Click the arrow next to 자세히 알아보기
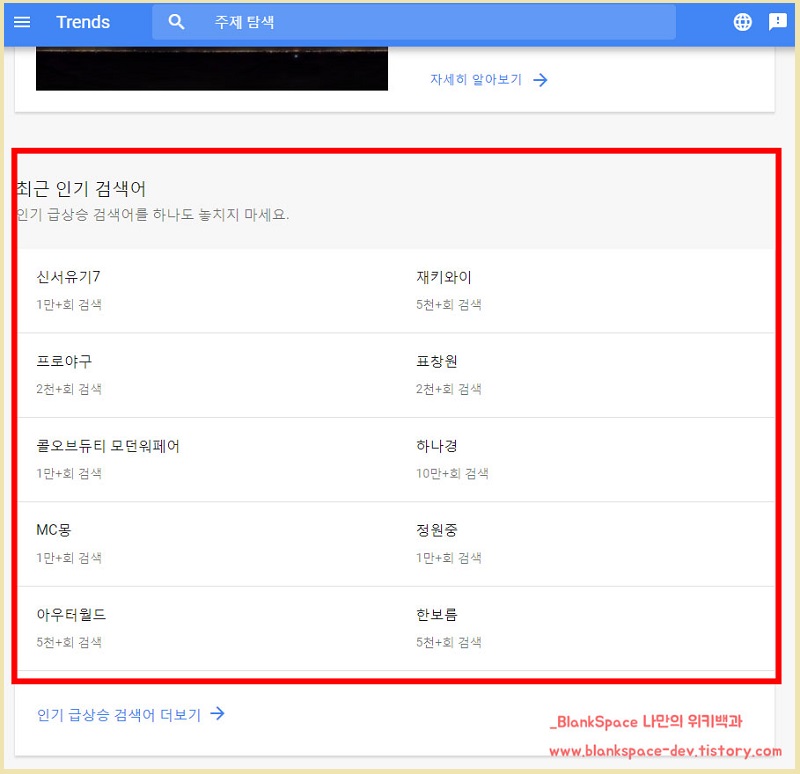 540,80
